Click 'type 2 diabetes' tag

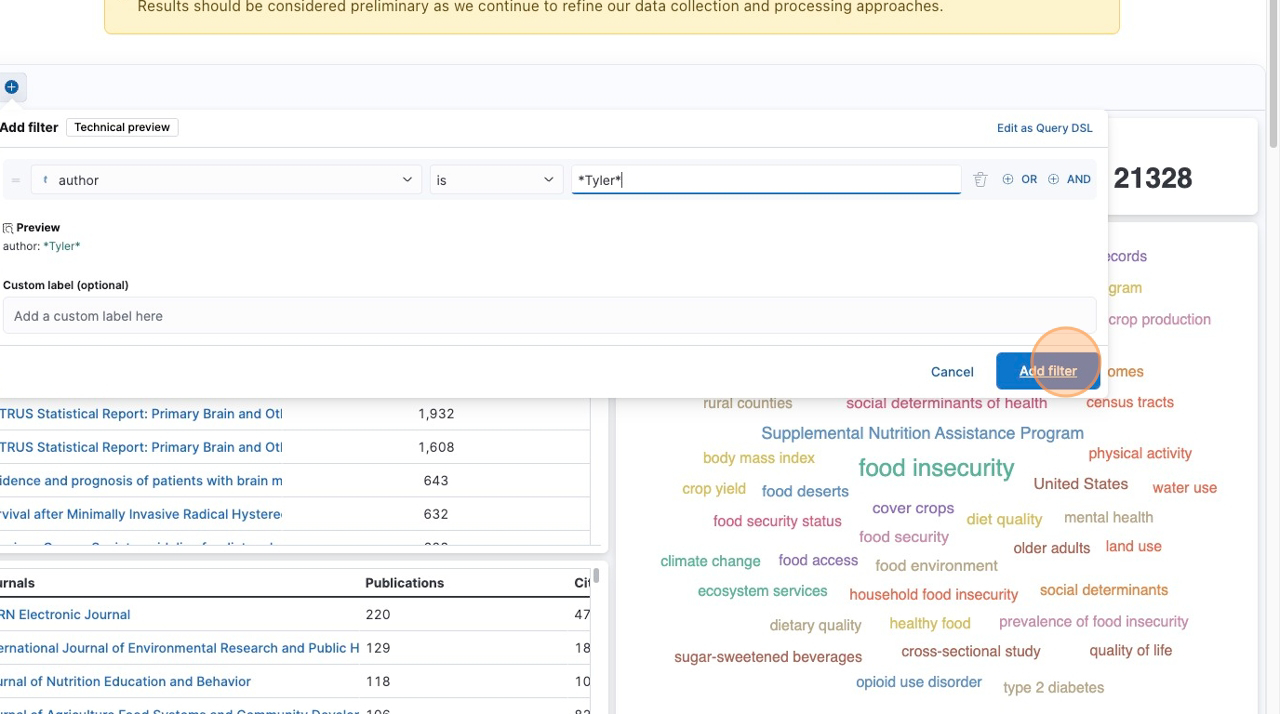click(x=1053, y=688)
